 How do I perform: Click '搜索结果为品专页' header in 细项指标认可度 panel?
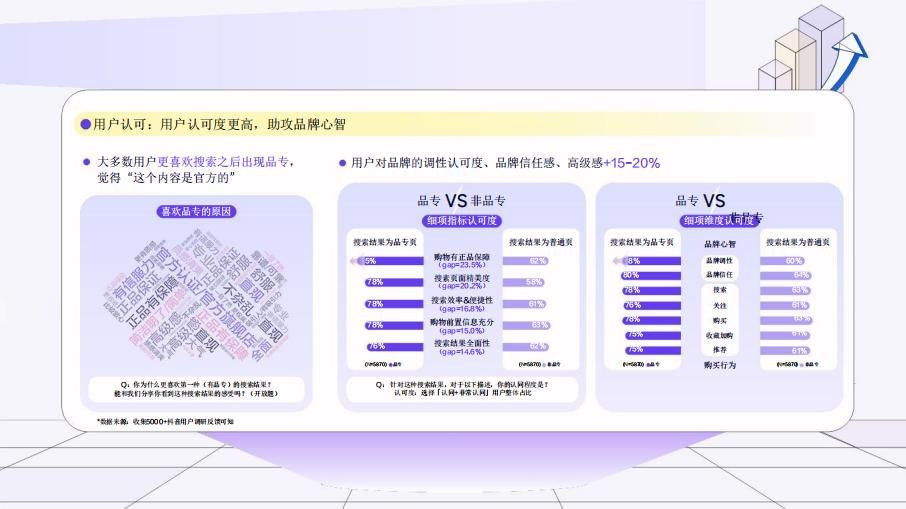point(385,242)
